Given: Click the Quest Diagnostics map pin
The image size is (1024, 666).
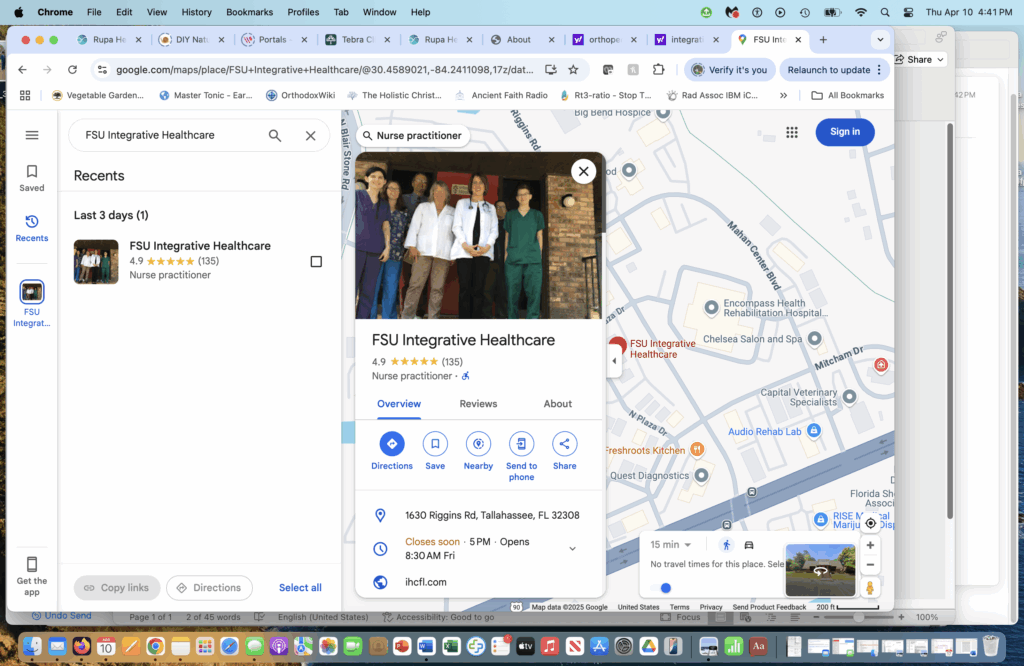Looking at the screenshot, I should click(x=701, y=475).
